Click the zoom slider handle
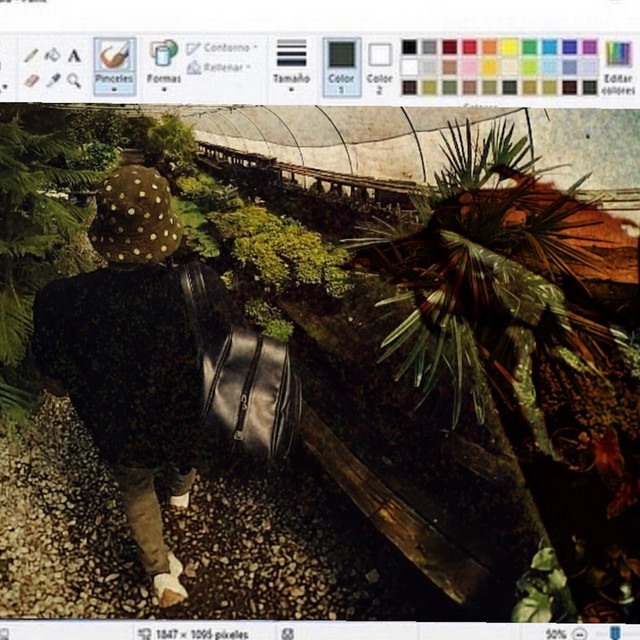This screenshot has width=640, height=640. tap(614, 633)
